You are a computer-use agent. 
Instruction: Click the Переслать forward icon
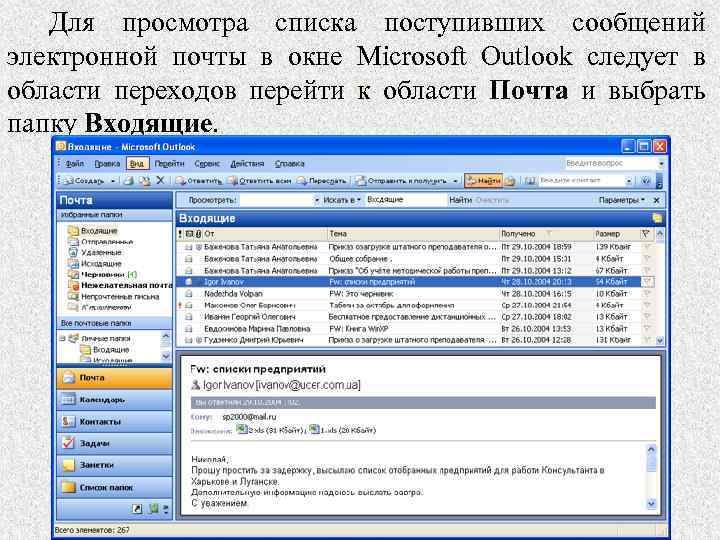pyautogui.click(x=302, y=181)
